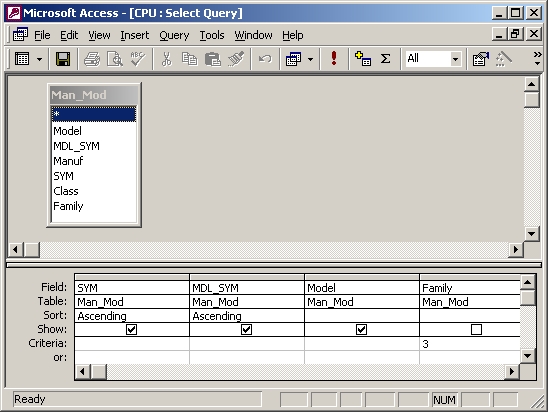Click the Format Painter brush icon
The height and width of the screenshot is (412, 548).
(x=236, y=59)
